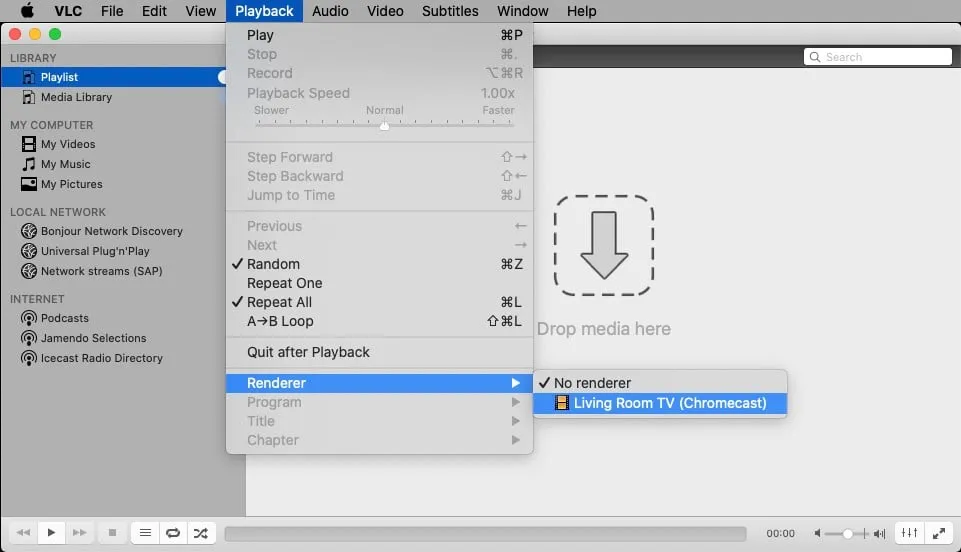The image size is (961, 552).
Task: Click the play button in control bar
Action: [x=51, y=533]
